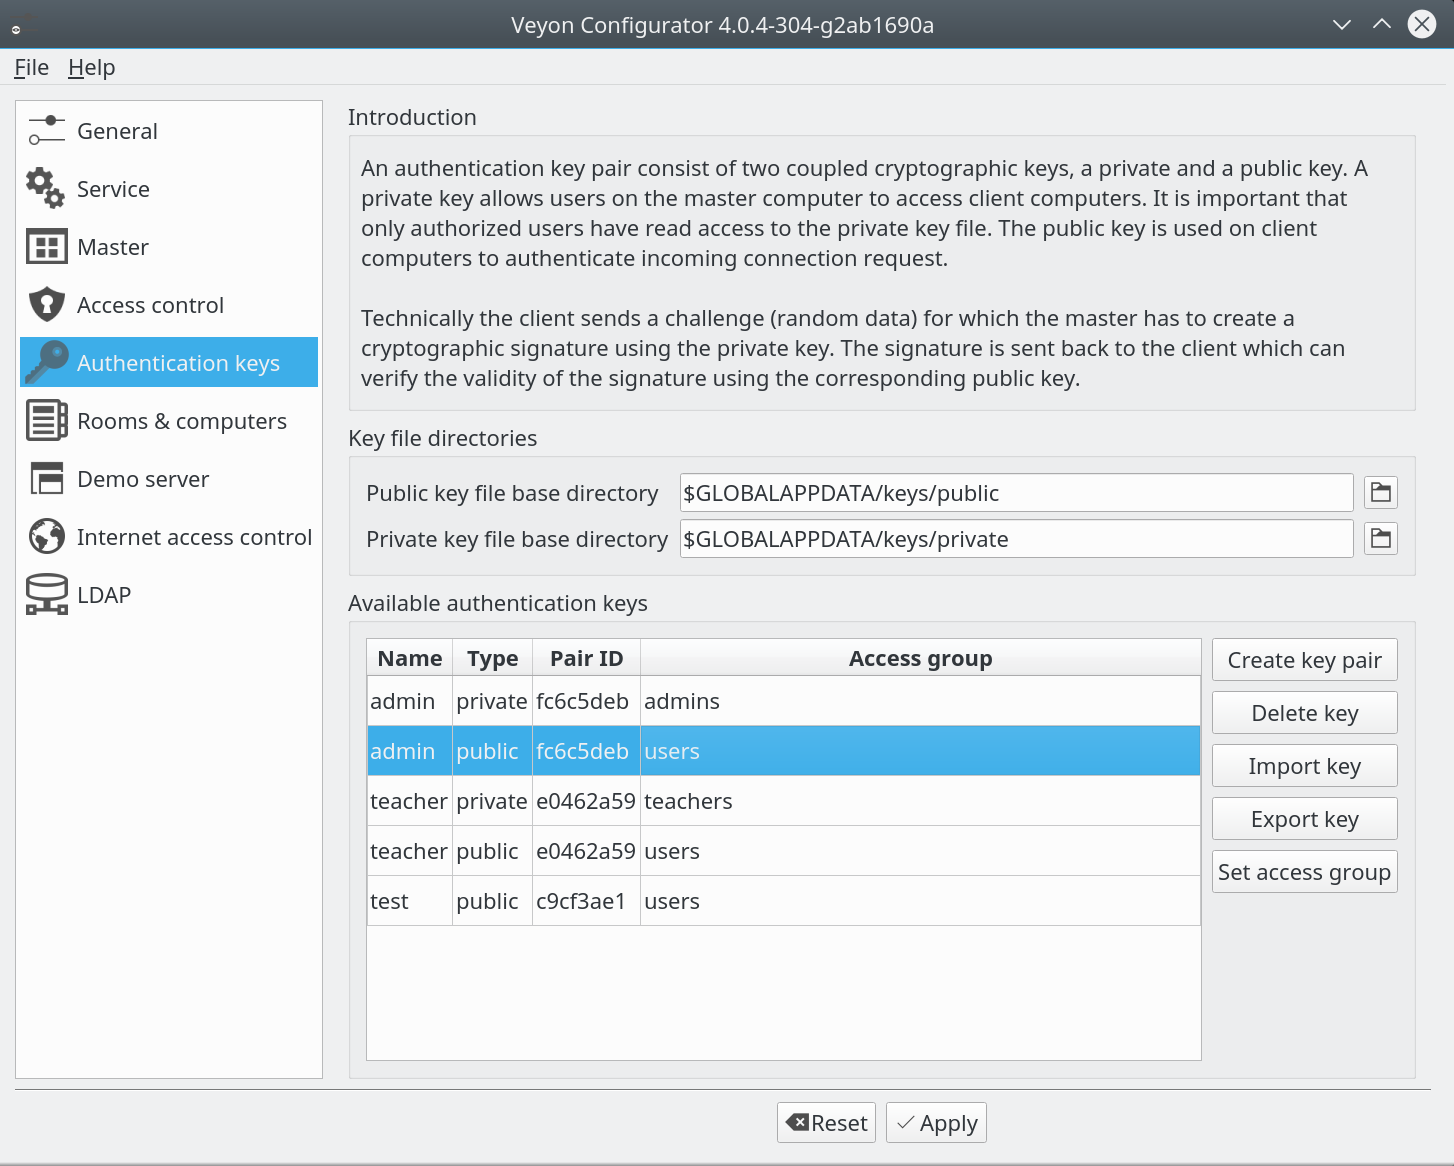Click the Internet access control globe icon

[x=46, y=536]
